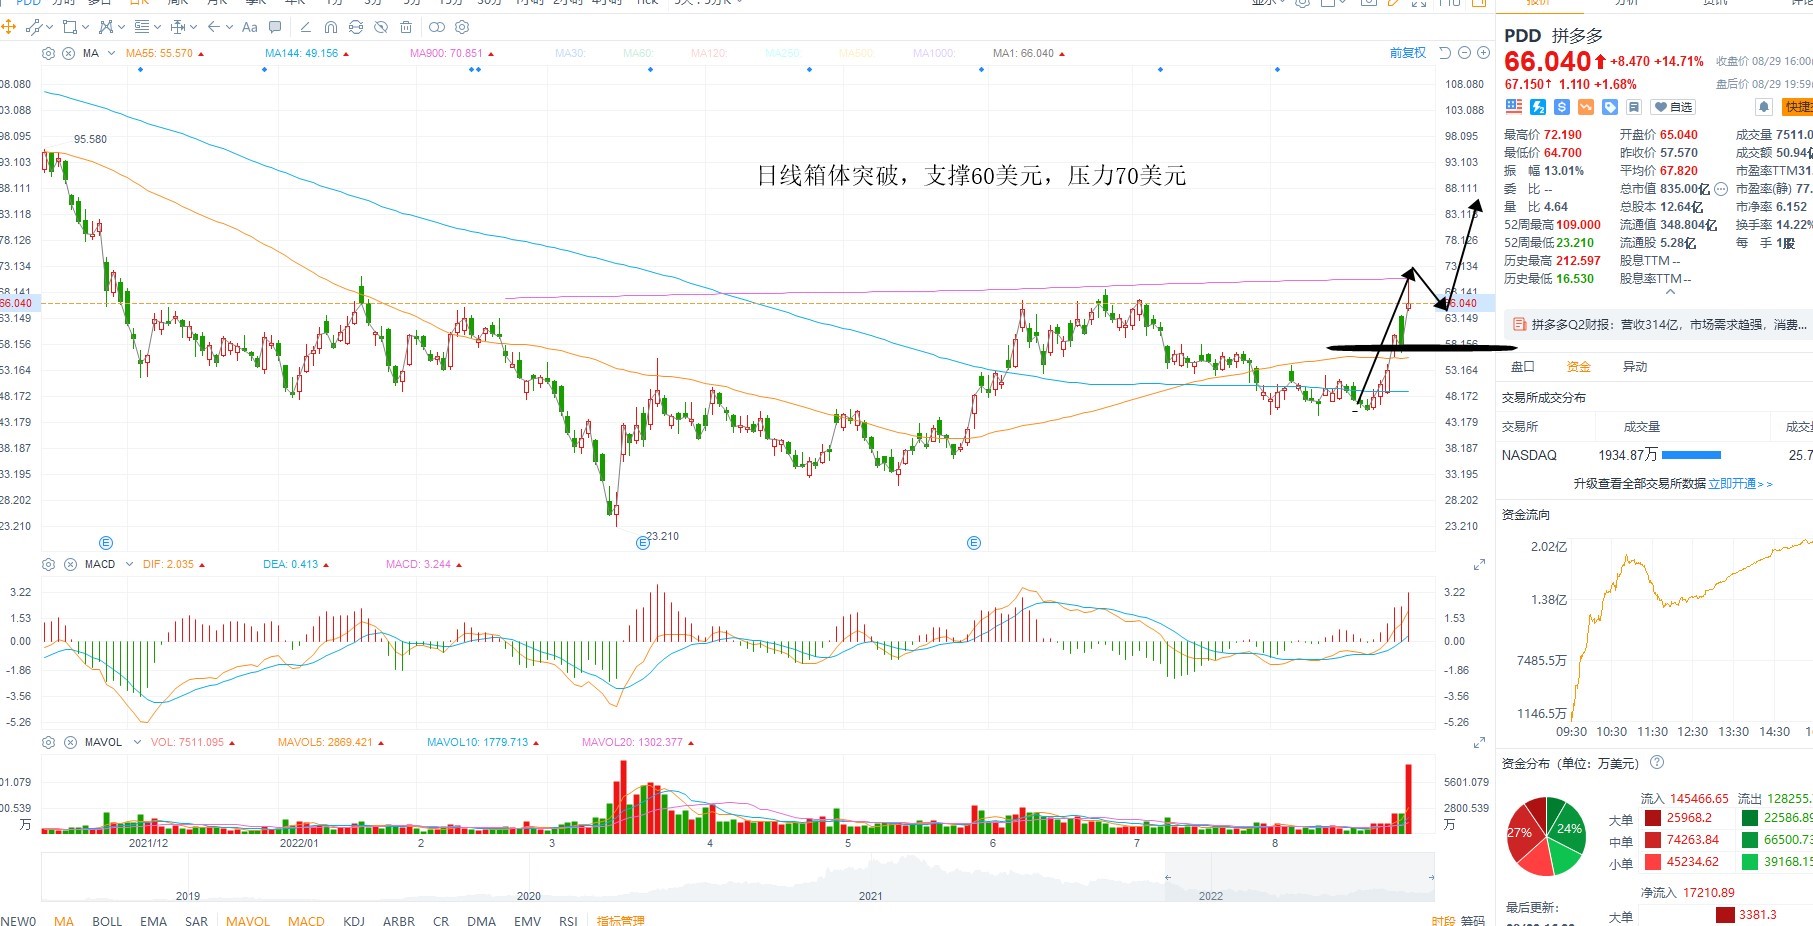Add PDD to watchlist via 自选
The height and width of the screenshot is (926, 1813).
(x=1673, y=107)
